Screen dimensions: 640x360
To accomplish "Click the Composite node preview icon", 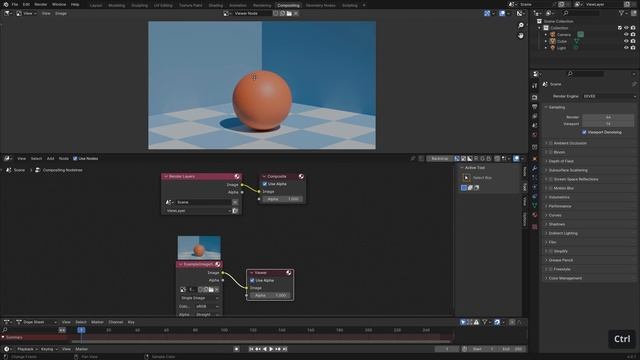I will tap(301, 176).
